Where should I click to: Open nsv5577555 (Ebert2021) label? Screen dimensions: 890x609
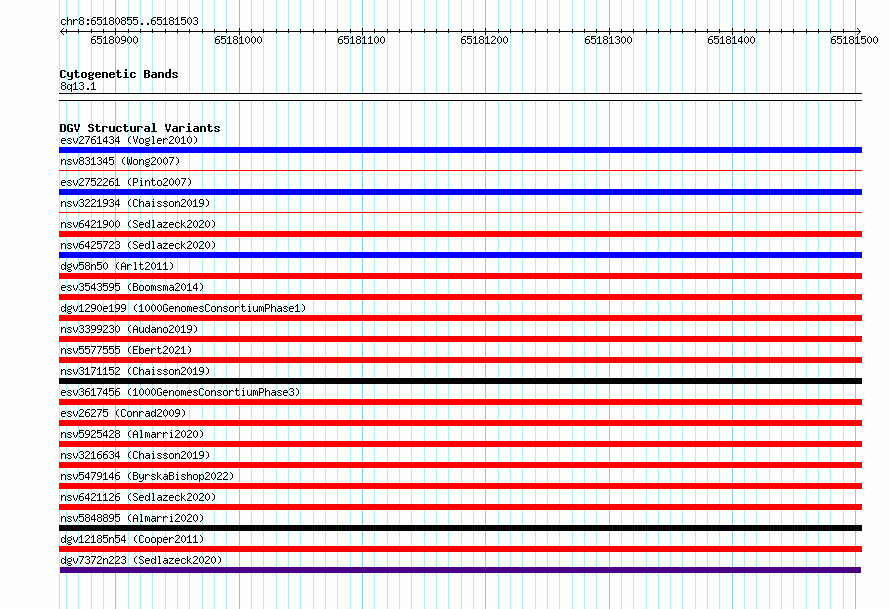pyautogui.click(x=126, y=350)
